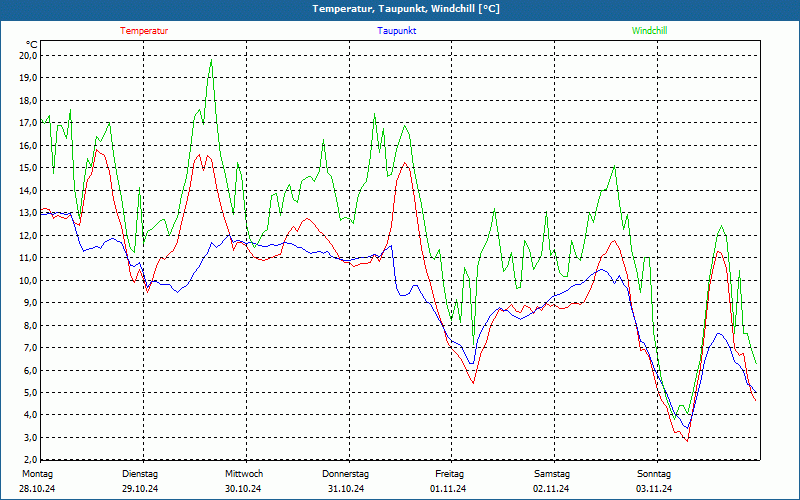Click the blue Taupunkt legend label
Viewport: 800px width, 500px height.
pos(396,31)
